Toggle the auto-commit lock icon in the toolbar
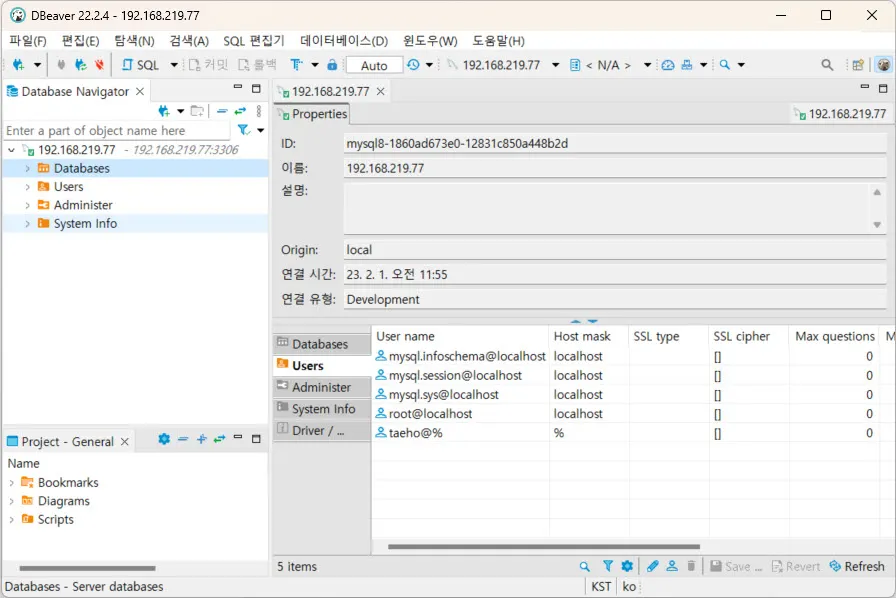 (x=330, y=64)
